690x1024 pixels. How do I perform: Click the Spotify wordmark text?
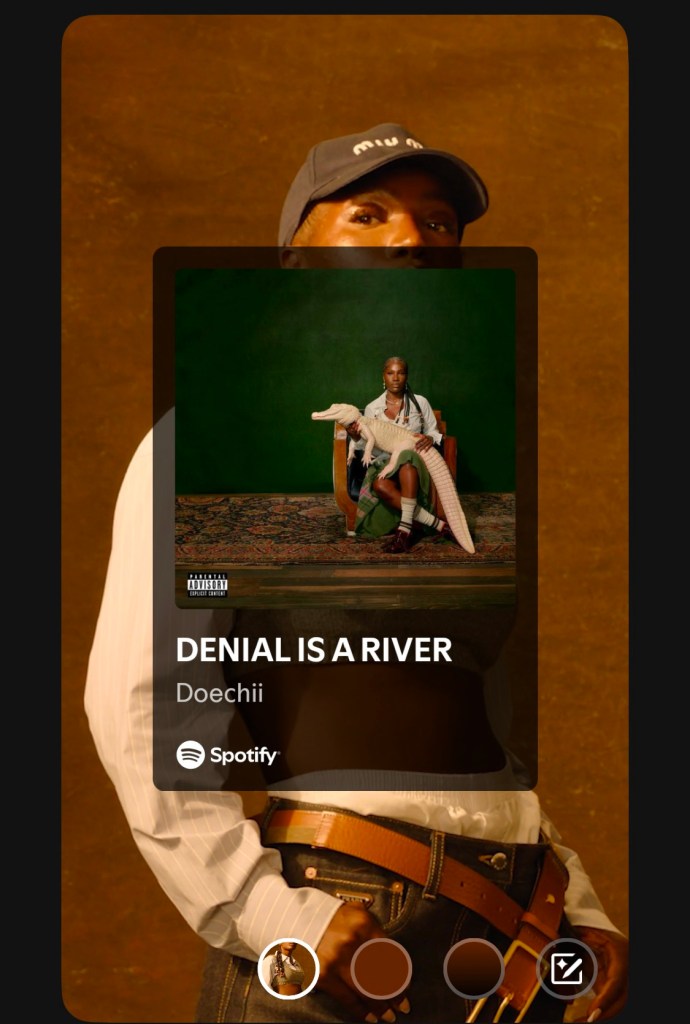tap(244, 756)
